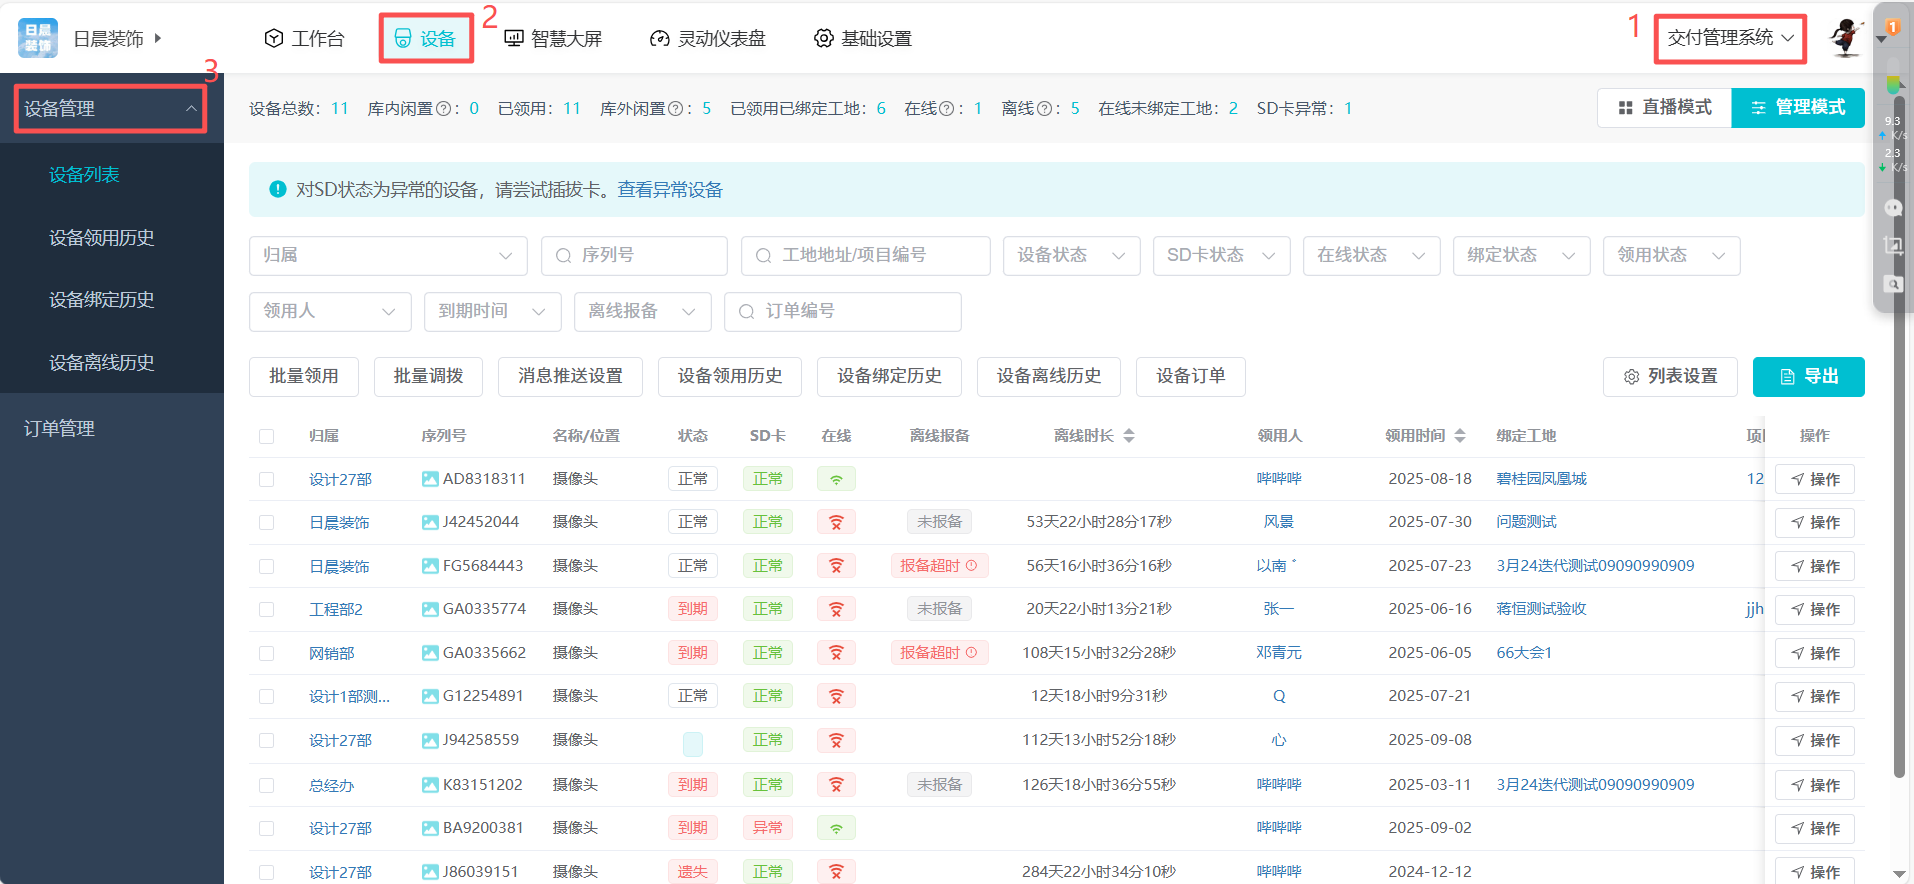Click the device image icon for BA9200381
Screen dimensions: 1914x884
click(430, 828)
